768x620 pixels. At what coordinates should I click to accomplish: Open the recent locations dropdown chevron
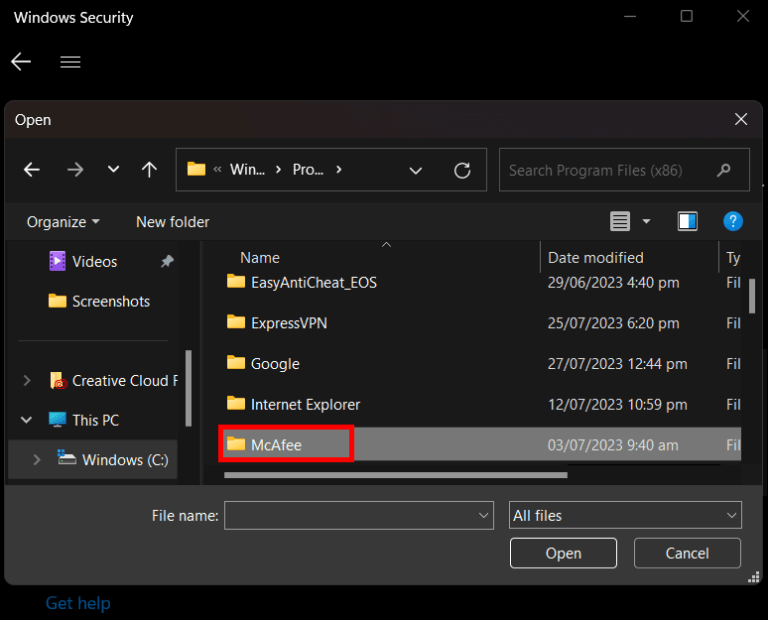[113, 170]
